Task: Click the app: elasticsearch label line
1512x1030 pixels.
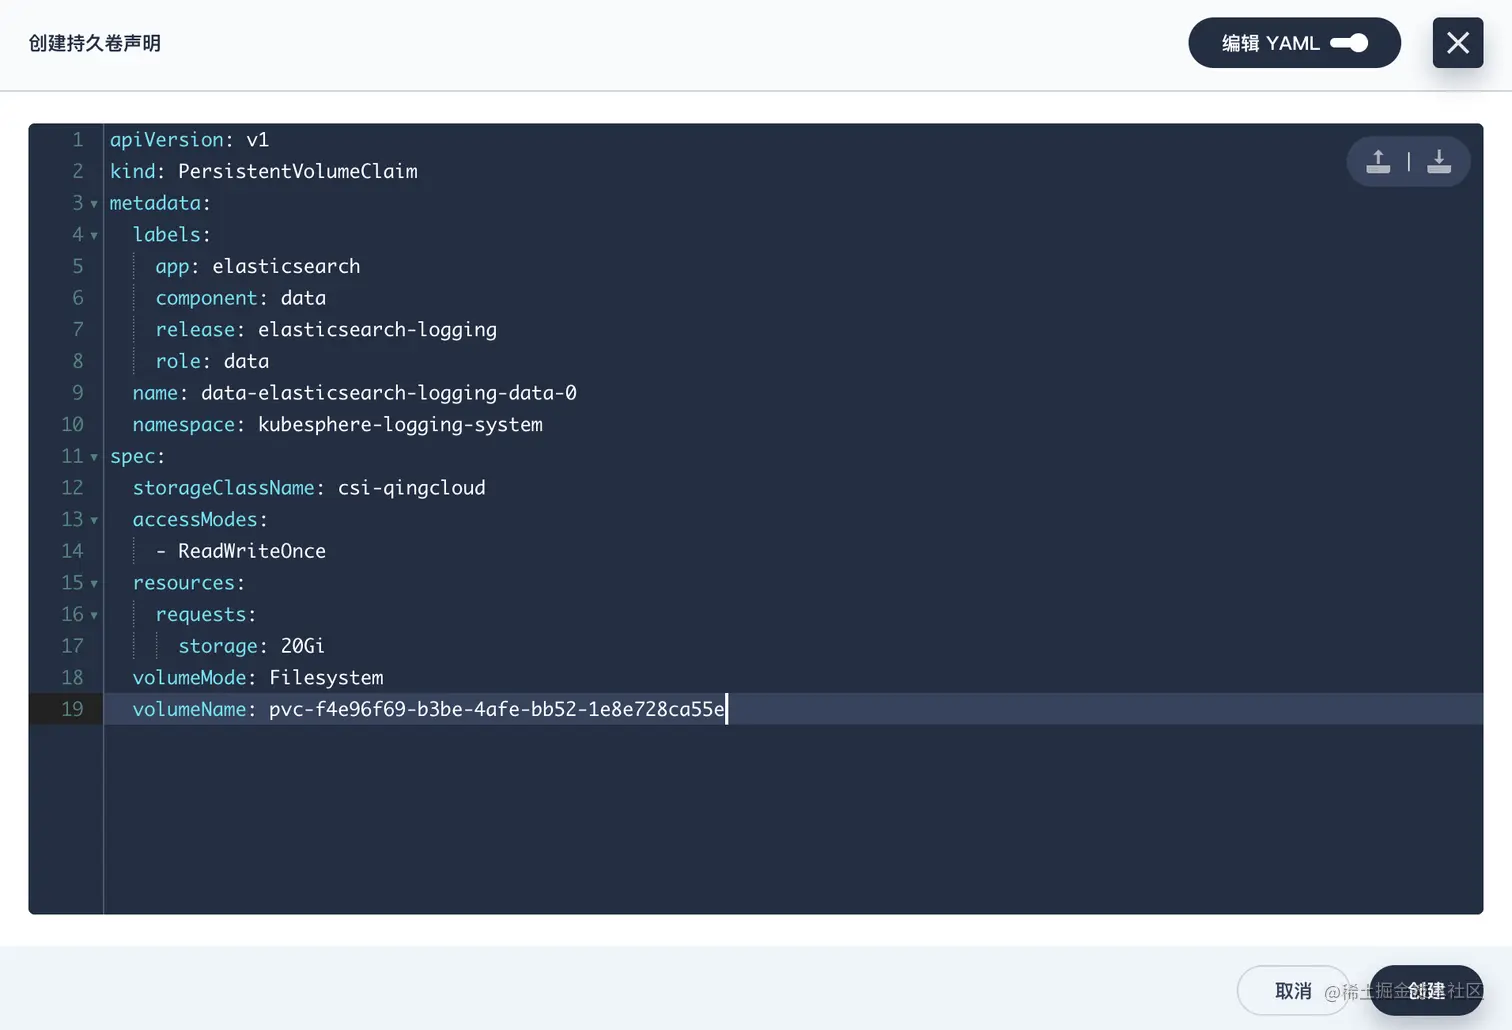Action: click(258, 266)
